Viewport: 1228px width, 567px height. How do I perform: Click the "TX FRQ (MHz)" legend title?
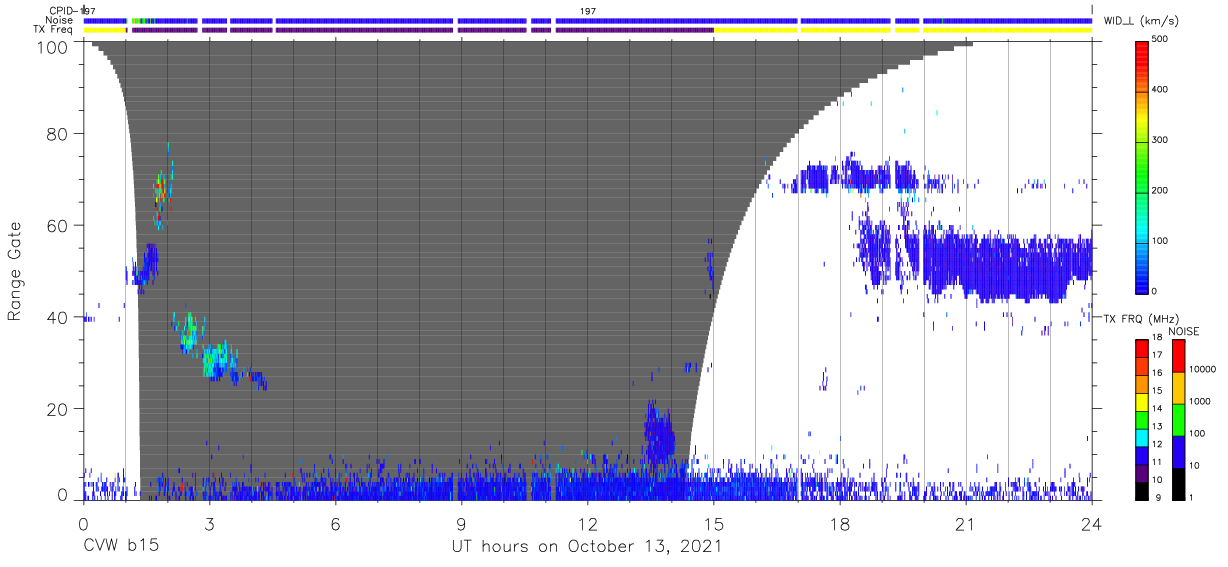pos(1134,318)
